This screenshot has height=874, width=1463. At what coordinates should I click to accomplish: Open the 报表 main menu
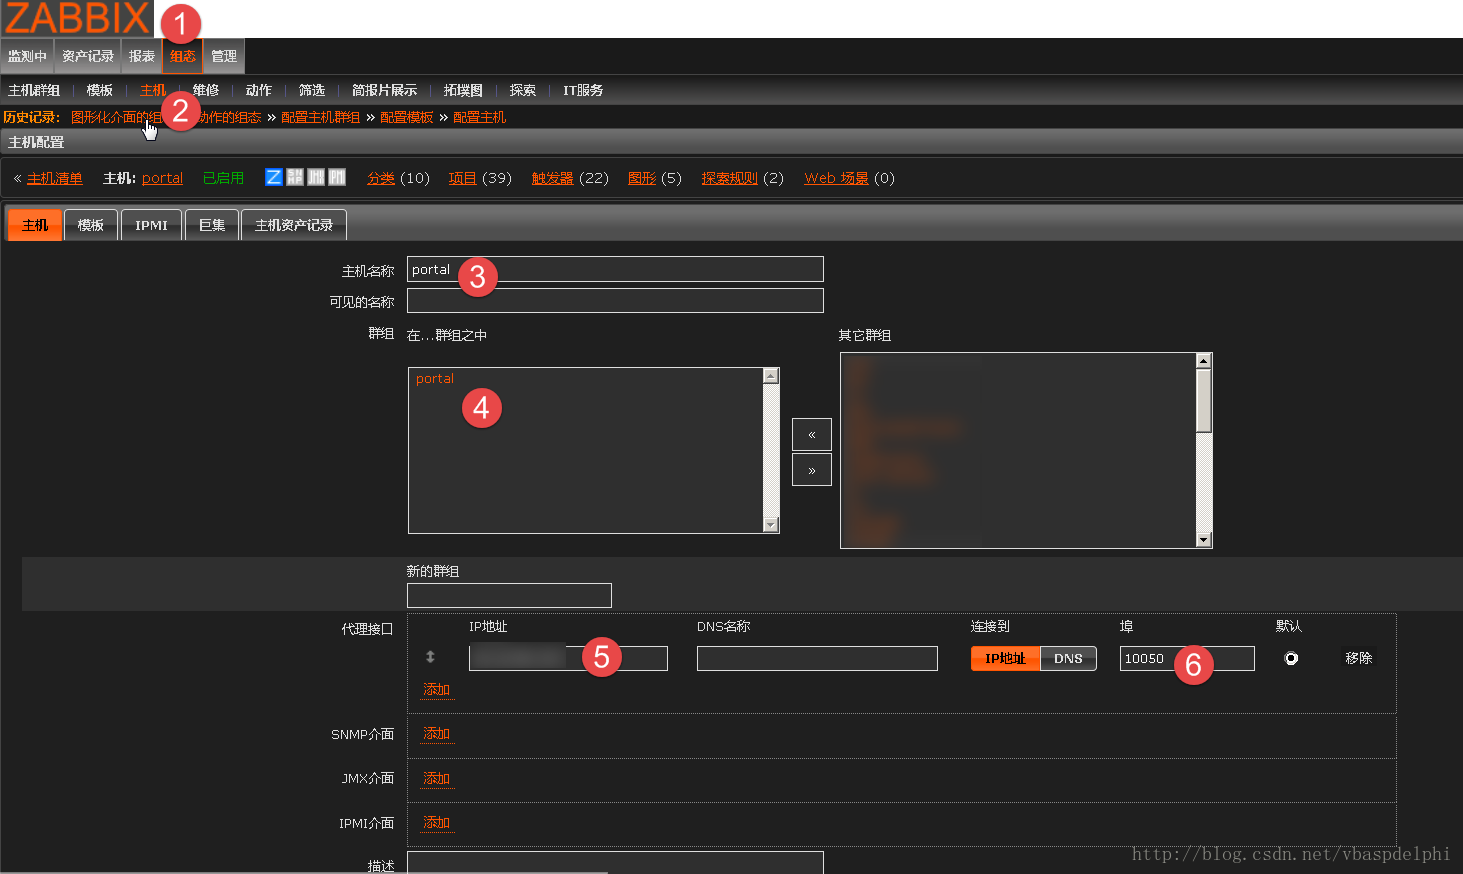pyautogui.click(x=142, y=56)
